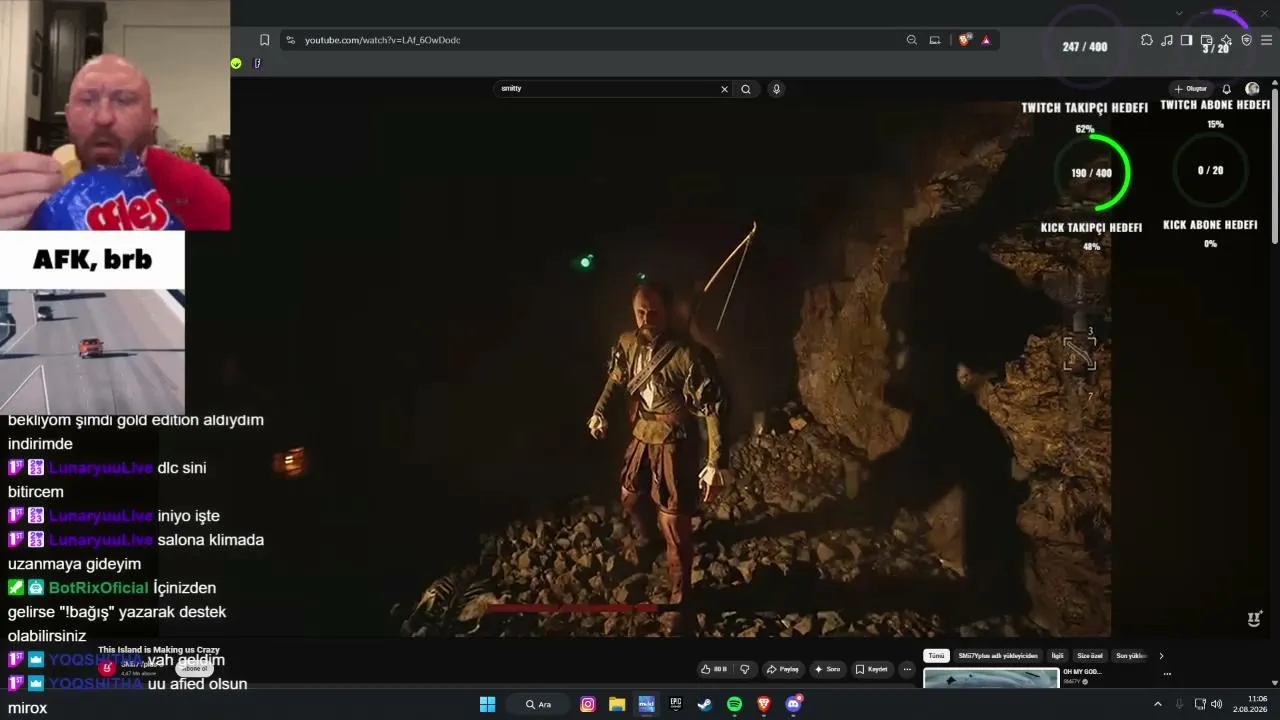Click the LunaryuuLive username beside 'iniyo işte'
Image resolution: width=1280 pixels, height=720 pixels.
[x=100, y=516]
